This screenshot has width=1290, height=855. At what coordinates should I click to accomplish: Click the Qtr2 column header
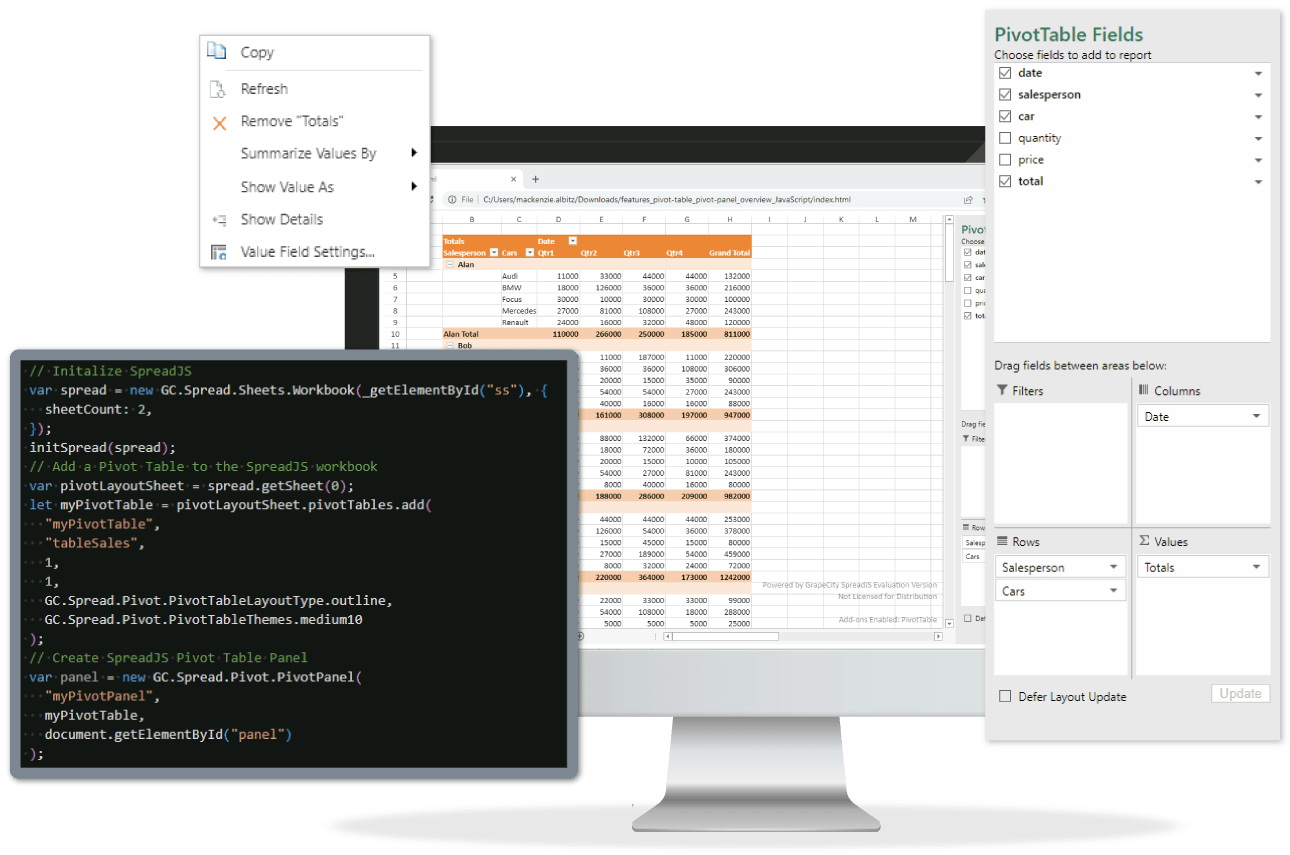click(588, 253)
